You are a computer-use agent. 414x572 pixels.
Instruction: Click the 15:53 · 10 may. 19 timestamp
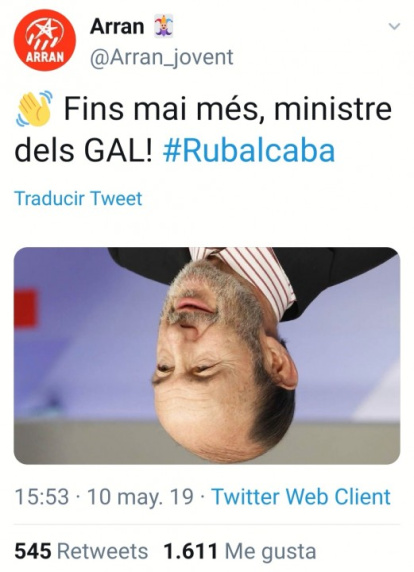[104, 497]
